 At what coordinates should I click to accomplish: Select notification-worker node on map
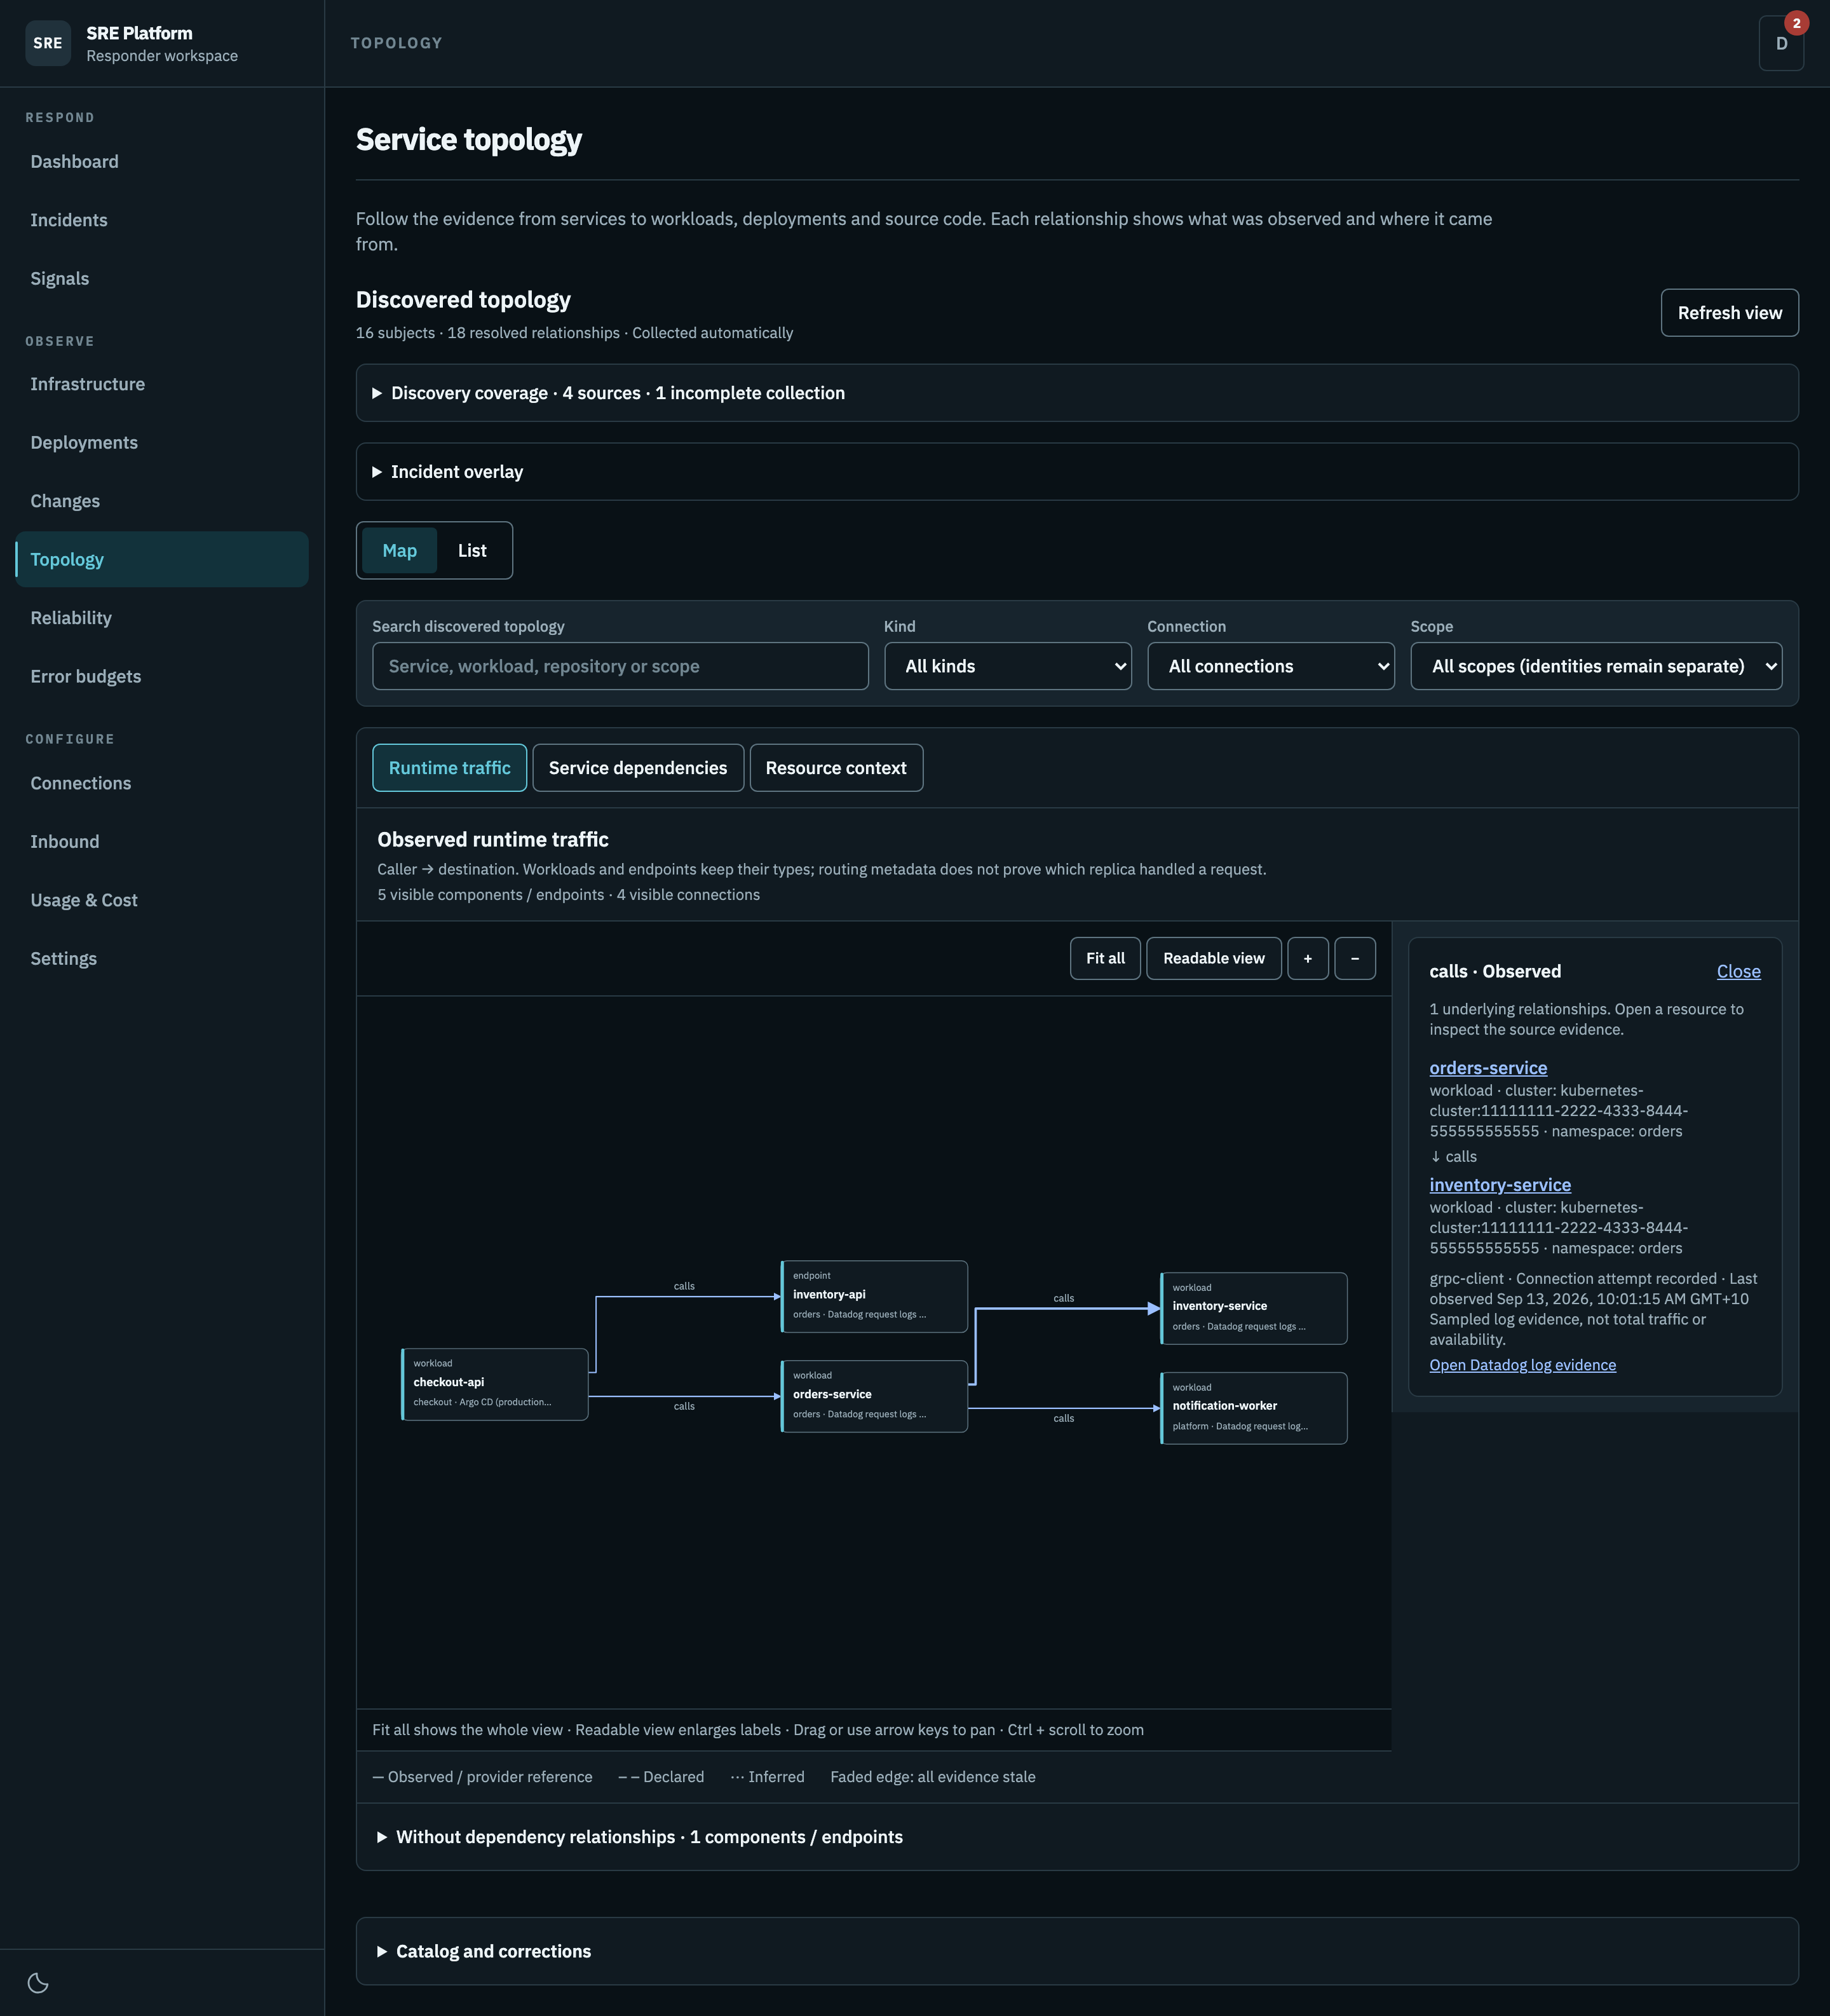[x=1254, y=1408]
